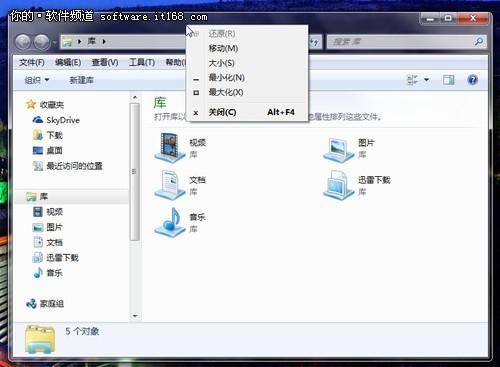Viewport: 500px width, 367px height.
Task: Select 大小(S) in the system menu
Action: click(x=247, y=63)
